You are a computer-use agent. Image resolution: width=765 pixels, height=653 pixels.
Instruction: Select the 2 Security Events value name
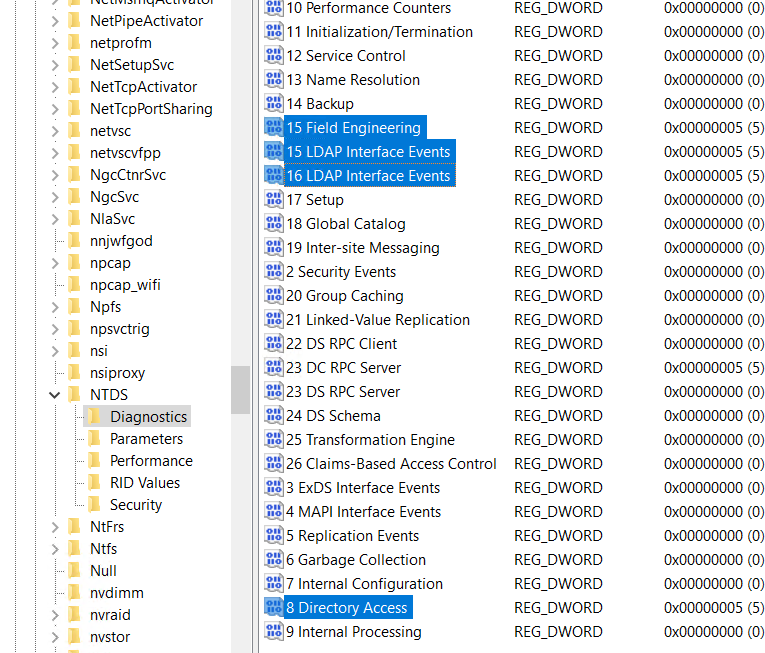(x=340, y=272)
